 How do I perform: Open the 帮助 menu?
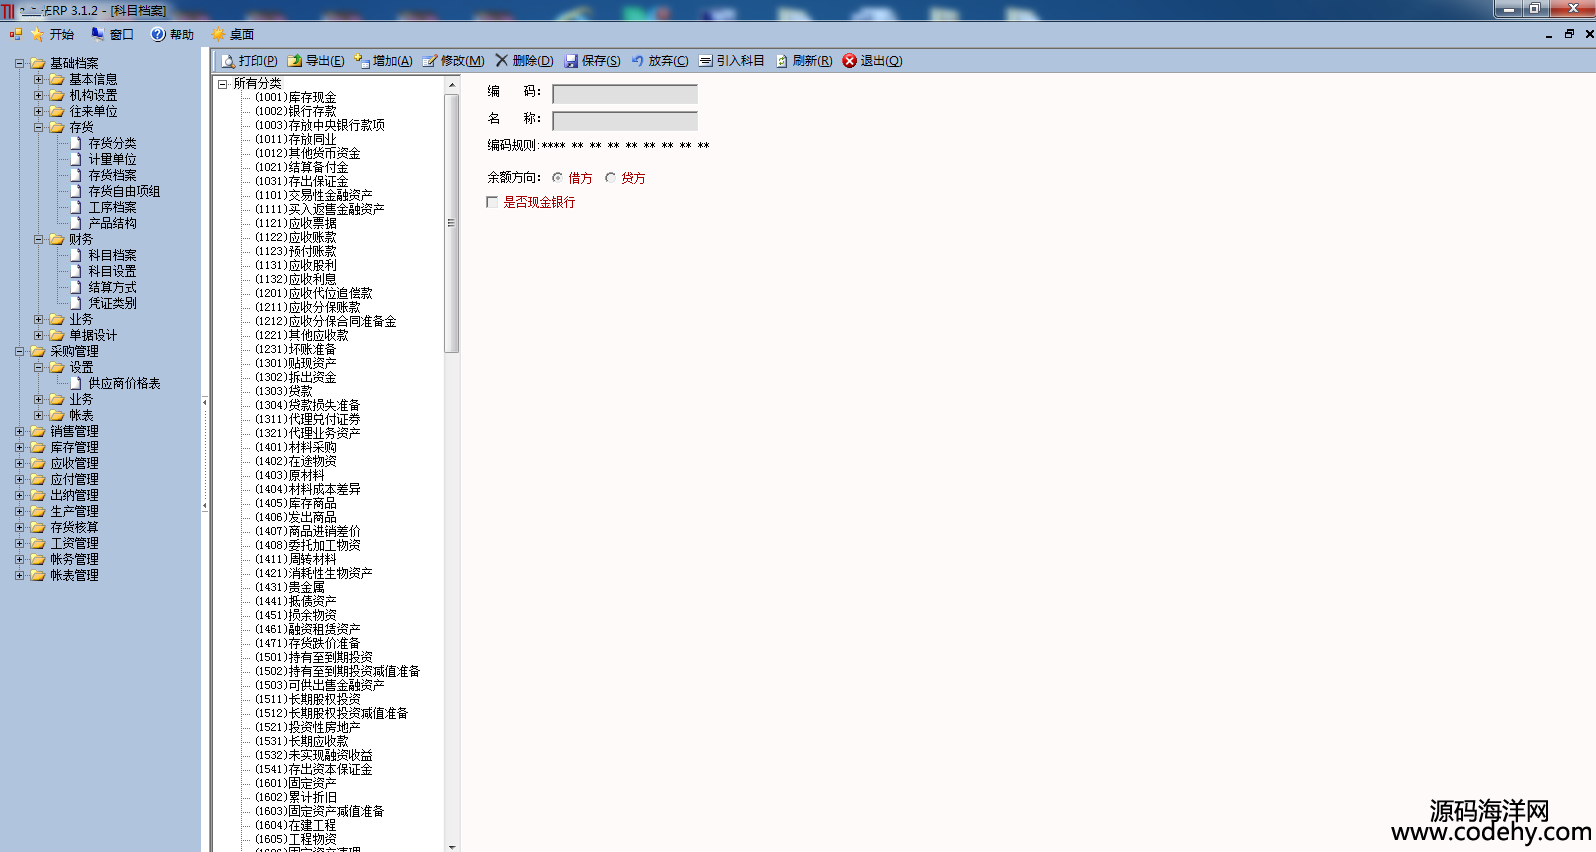(172, 34)
